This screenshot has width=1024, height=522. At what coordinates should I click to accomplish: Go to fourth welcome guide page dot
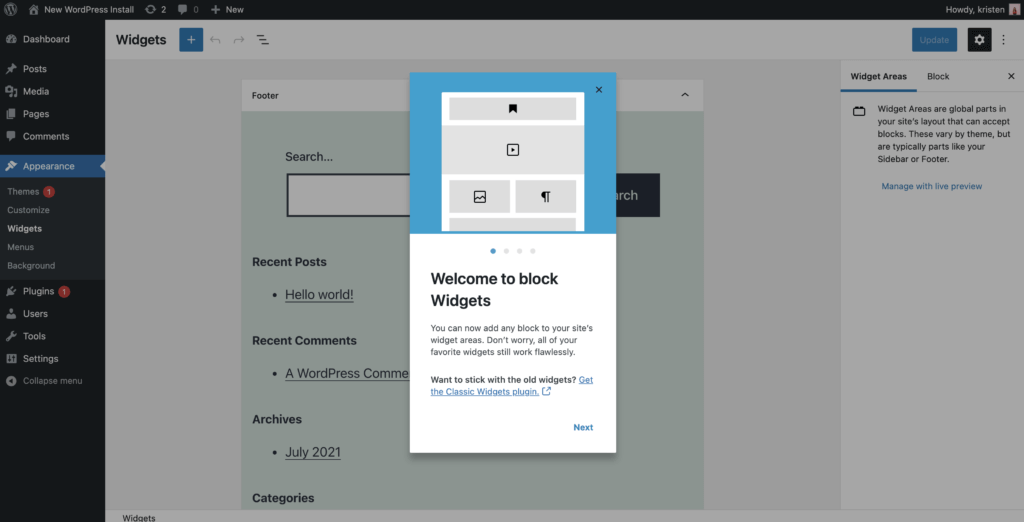[x=533, y=251]
